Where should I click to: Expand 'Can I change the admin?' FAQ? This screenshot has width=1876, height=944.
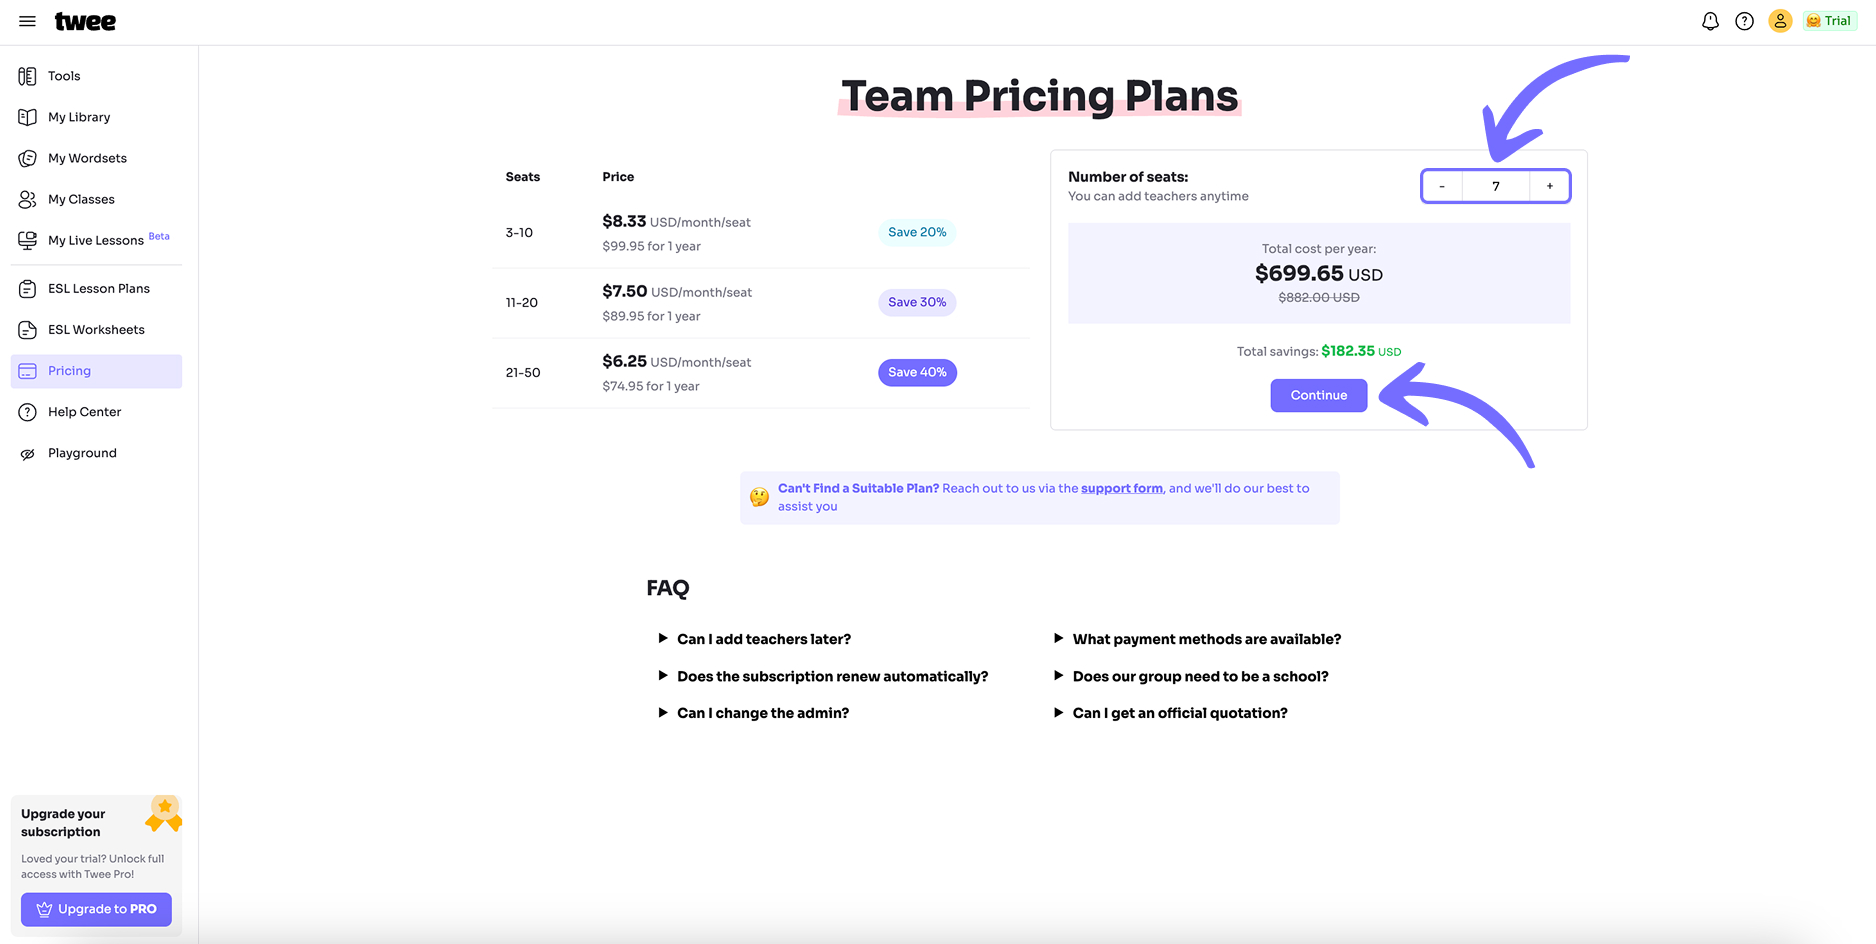[x=762, y=713]
